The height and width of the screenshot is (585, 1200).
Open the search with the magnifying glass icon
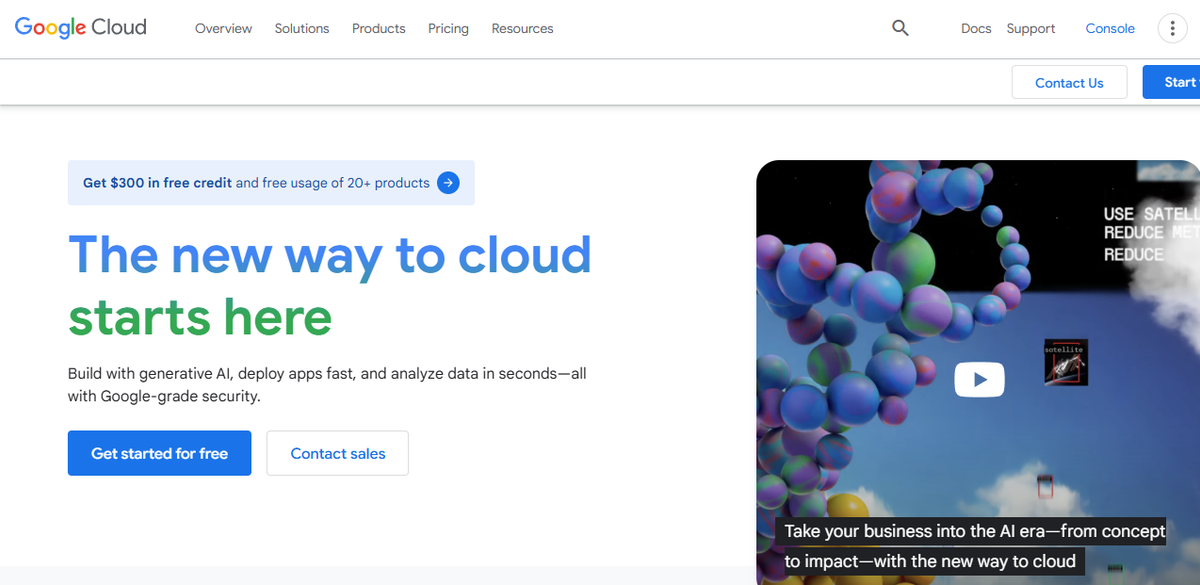click(899, 28)
